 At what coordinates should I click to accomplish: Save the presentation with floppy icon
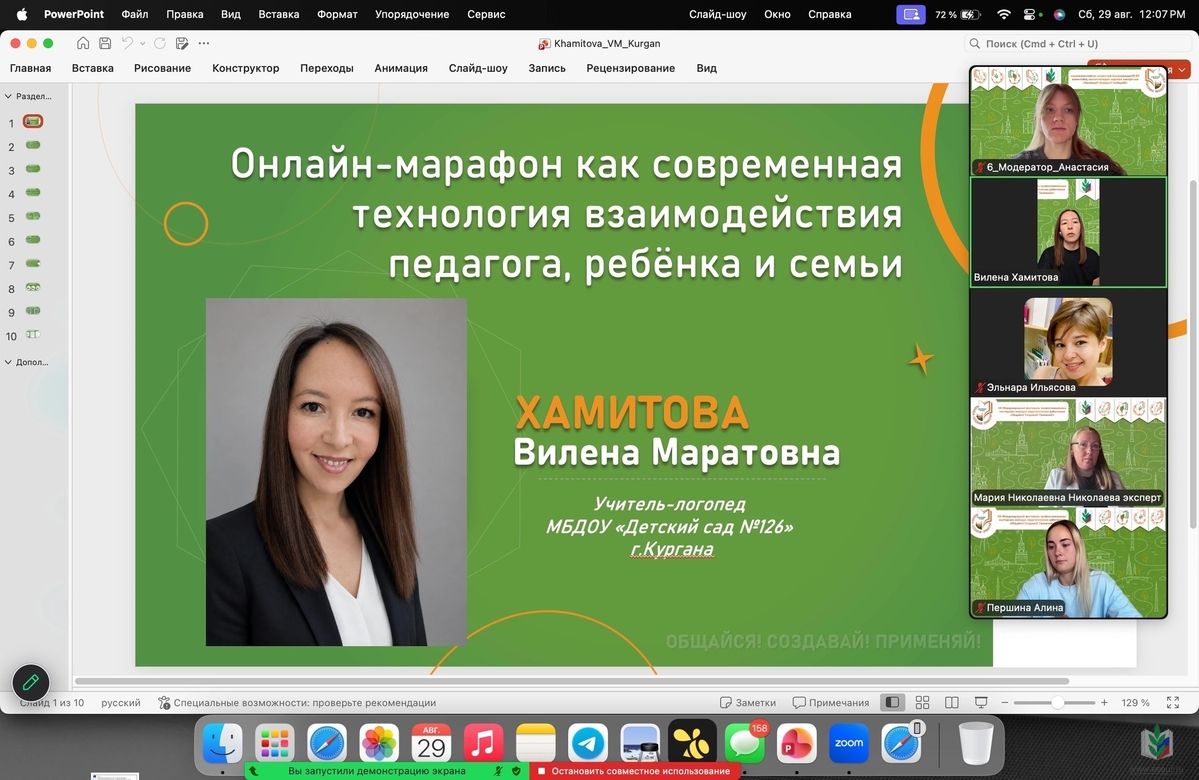coord(105,44)
